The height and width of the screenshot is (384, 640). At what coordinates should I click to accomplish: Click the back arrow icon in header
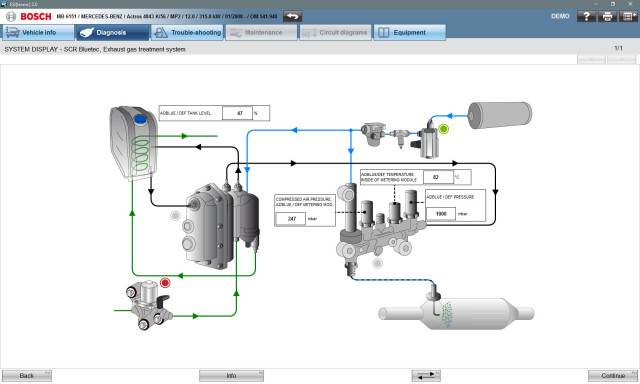[x=292, y=16]
